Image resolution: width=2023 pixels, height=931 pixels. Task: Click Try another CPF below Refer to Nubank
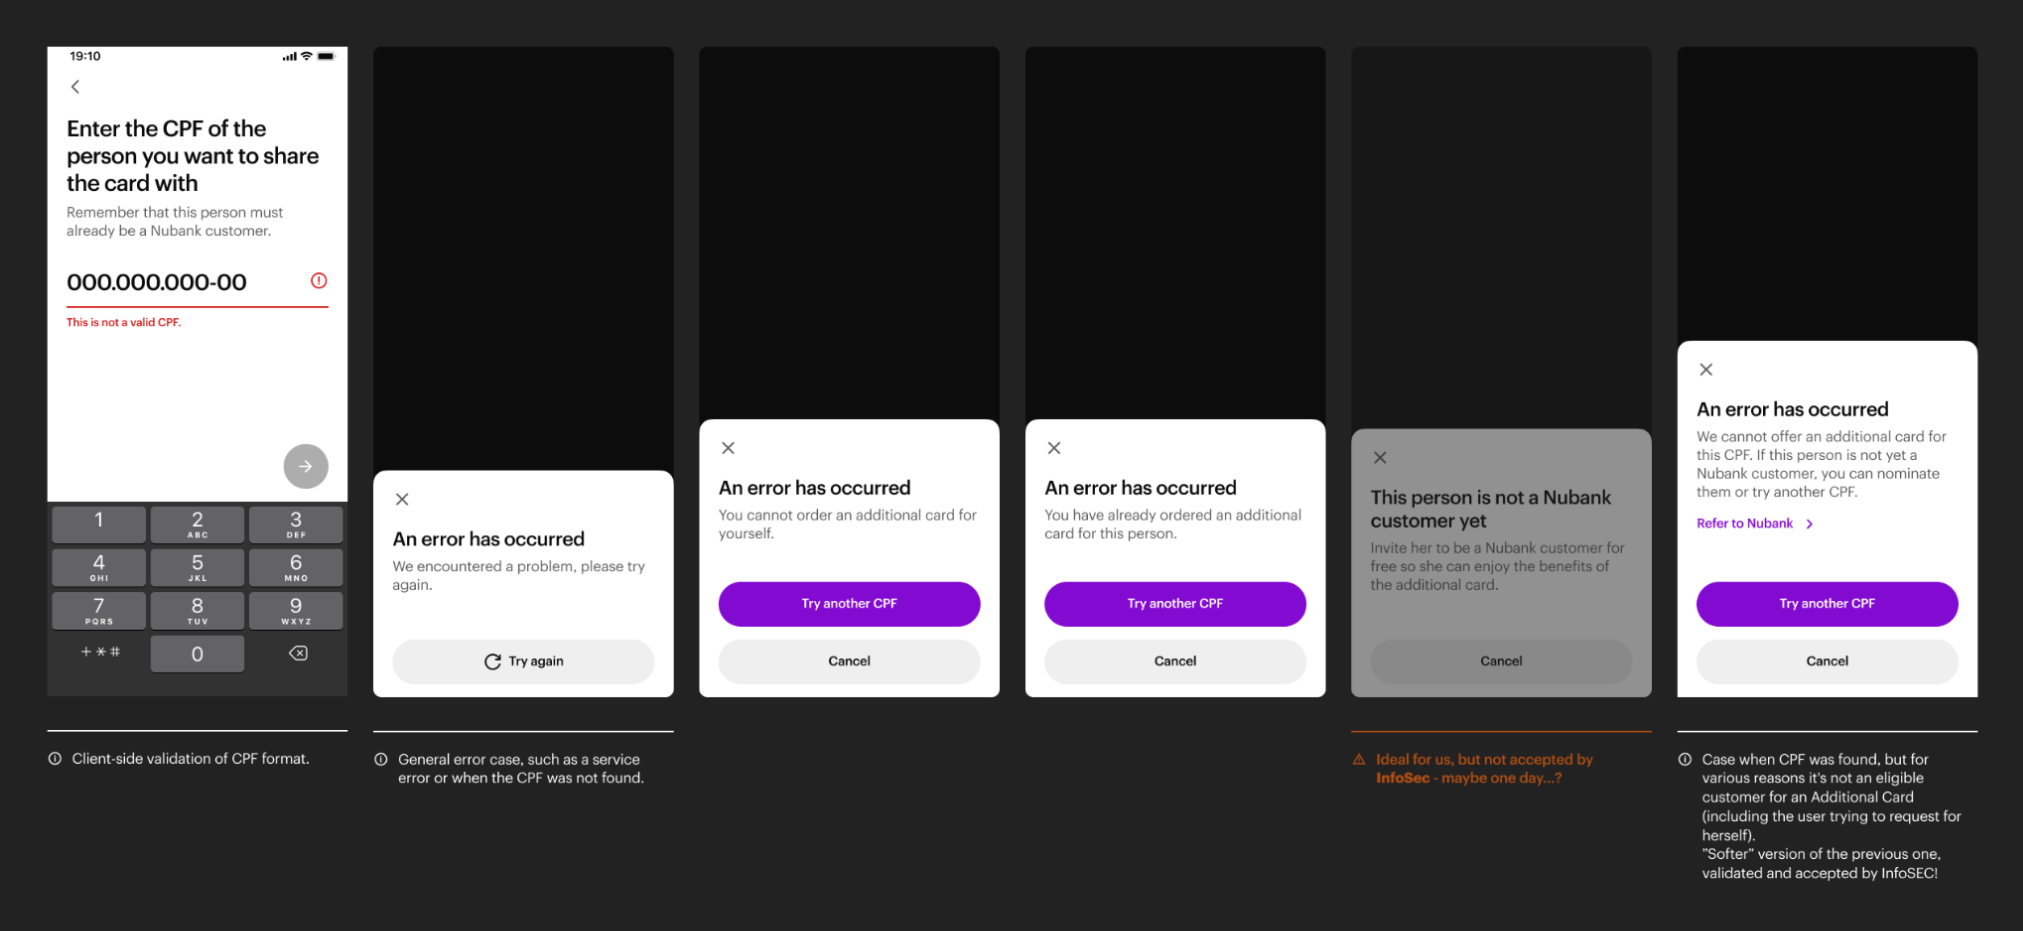click(x=1827, y=604)
